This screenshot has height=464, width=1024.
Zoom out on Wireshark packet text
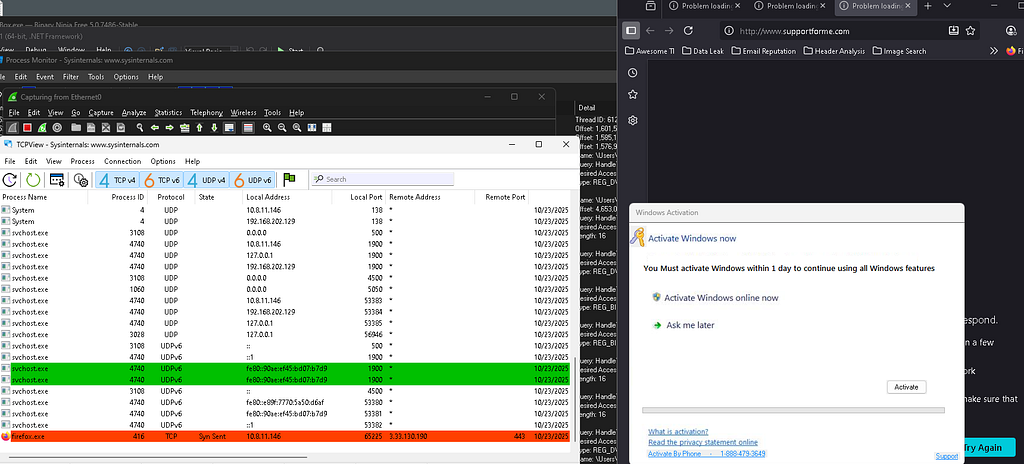click(282, 127)
